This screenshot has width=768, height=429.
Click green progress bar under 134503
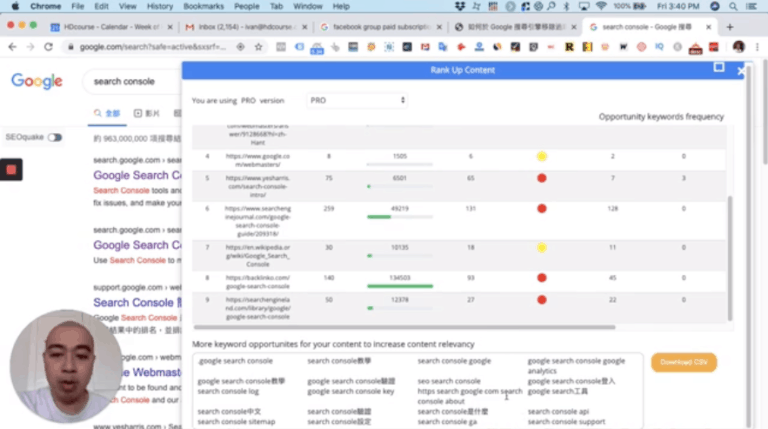pos(400,286)
